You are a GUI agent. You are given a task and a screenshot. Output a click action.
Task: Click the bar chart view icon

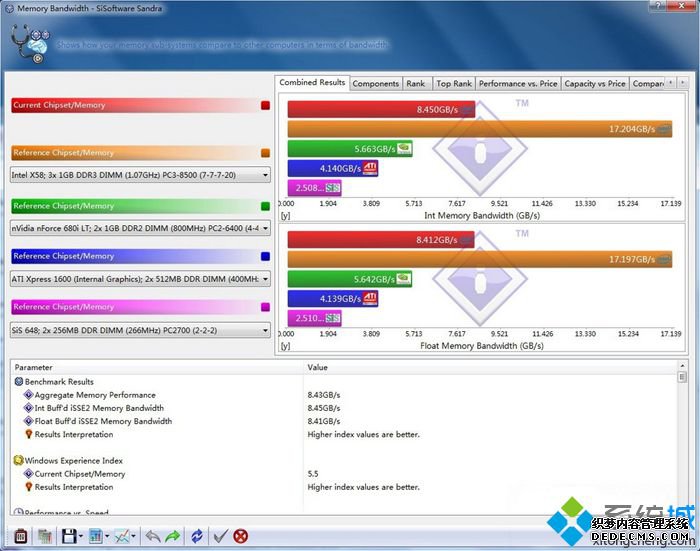click(96, 536)
